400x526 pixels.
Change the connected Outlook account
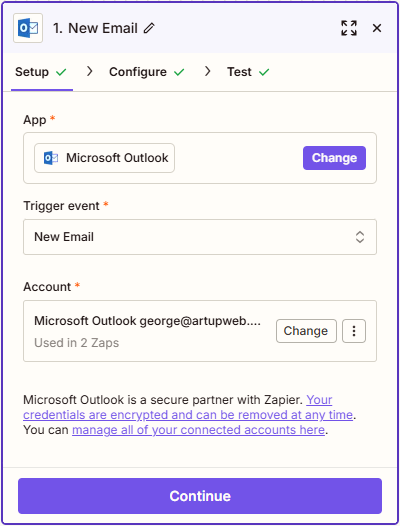pos(306,331)
